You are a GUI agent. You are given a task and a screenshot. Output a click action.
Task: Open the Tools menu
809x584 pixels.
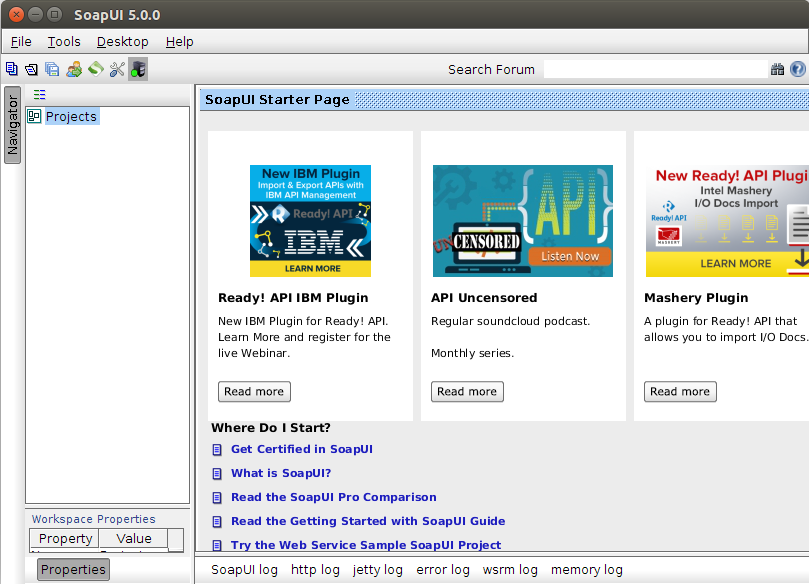[64, 42]
